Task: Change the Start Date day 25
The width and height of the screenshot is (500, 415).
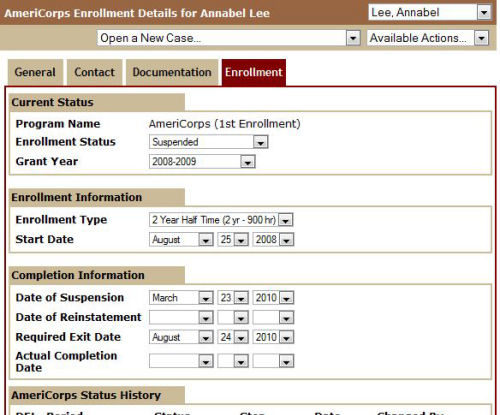Action: (233, 240)
